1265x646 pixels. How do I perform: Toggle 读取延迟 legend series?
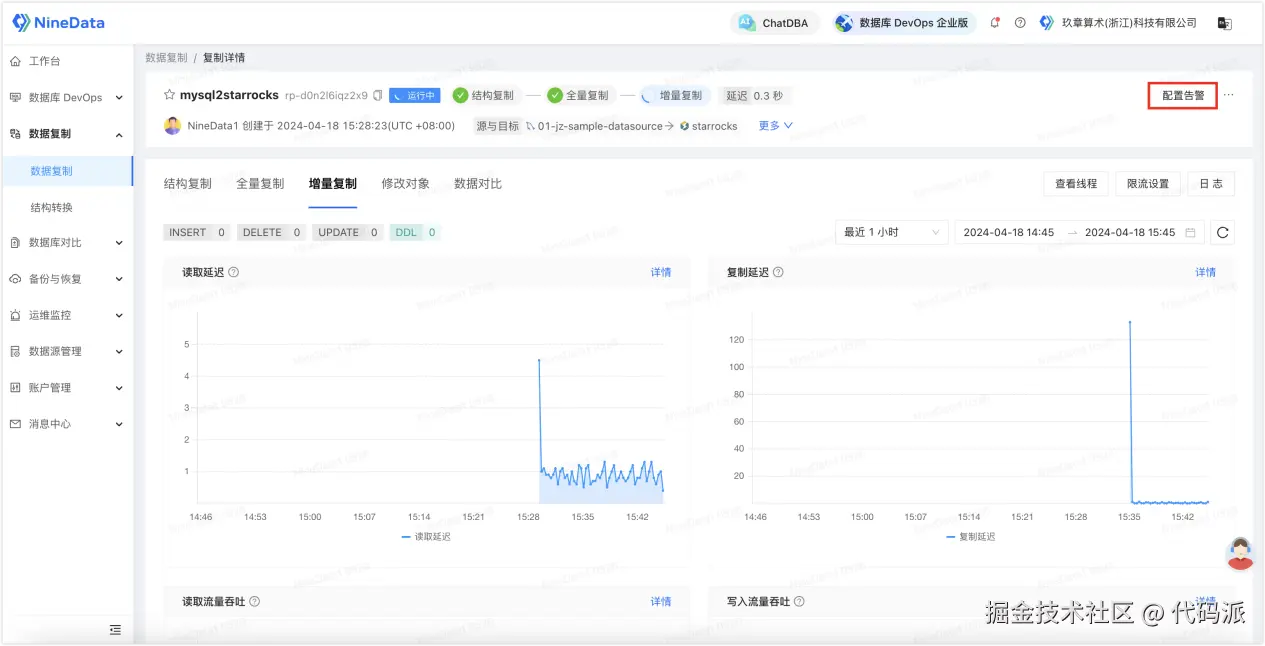click(426, 537)
